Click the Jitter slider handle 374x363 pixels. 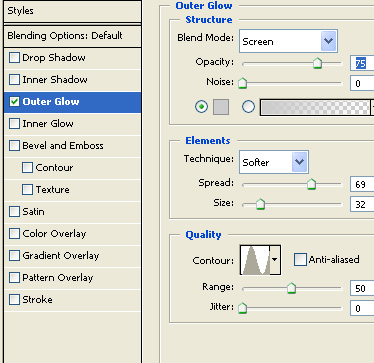pyautogui.click(x=243, y=308)
